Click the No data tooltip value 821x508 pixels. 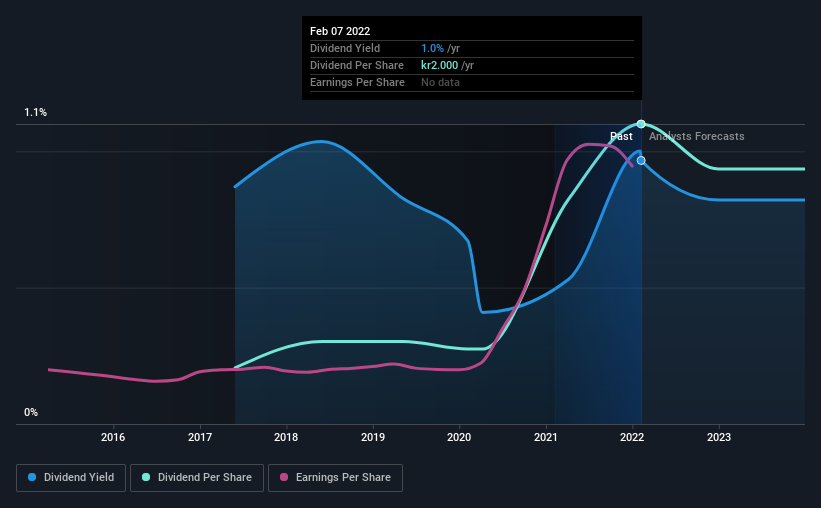[x=440, y=82]
